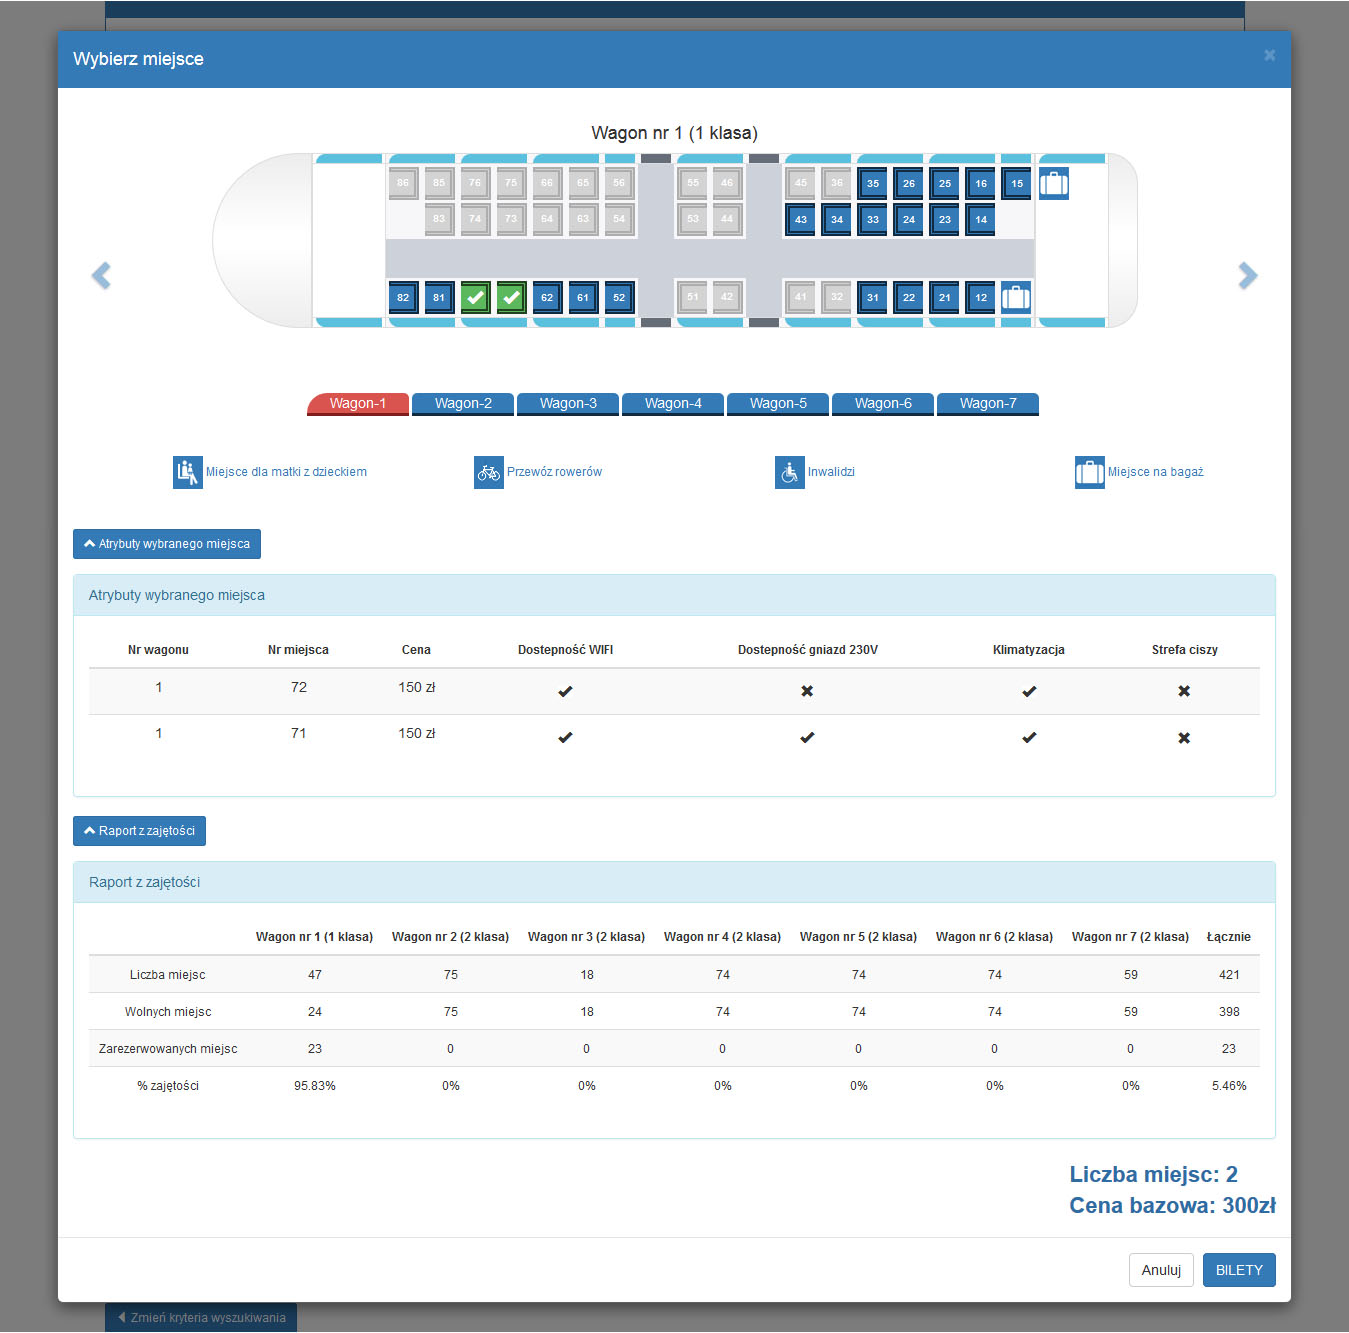Deselect the first green checked seat beside seat 81
This screenshot has width=1349, height=1333.
475,297
